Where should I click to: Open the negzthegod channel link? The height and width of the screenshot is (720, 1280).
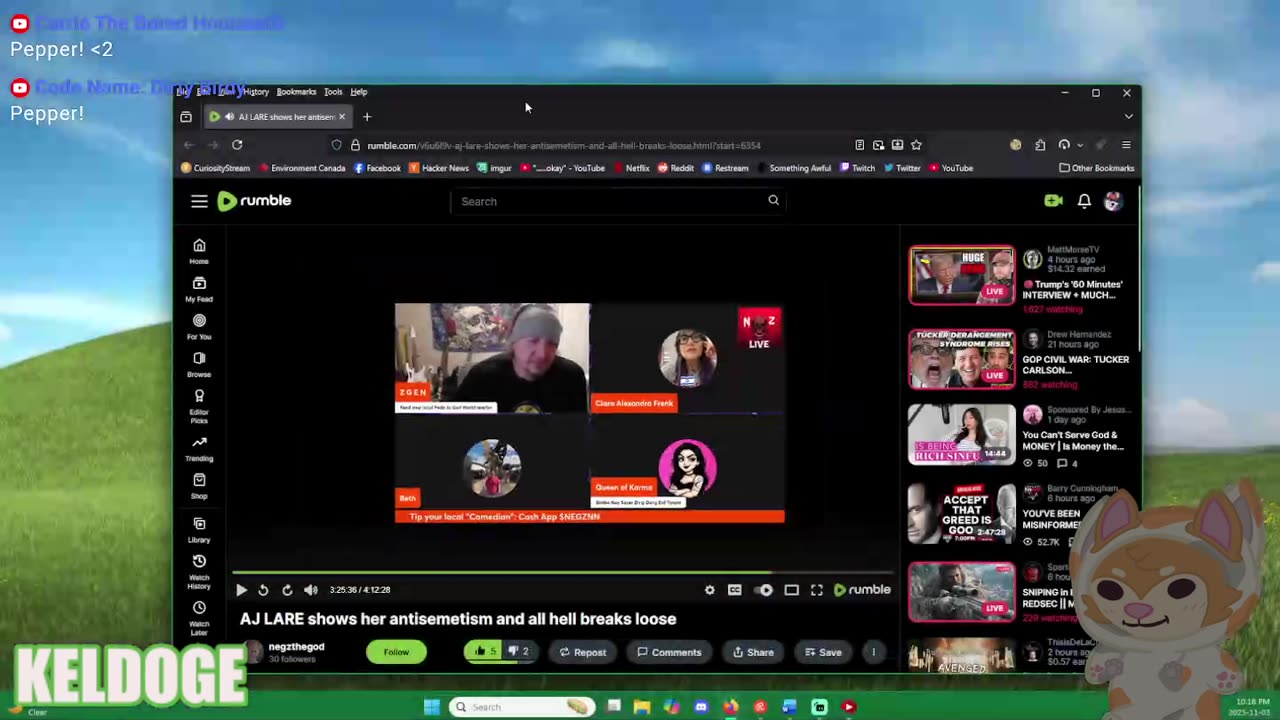tap(296, 647)
